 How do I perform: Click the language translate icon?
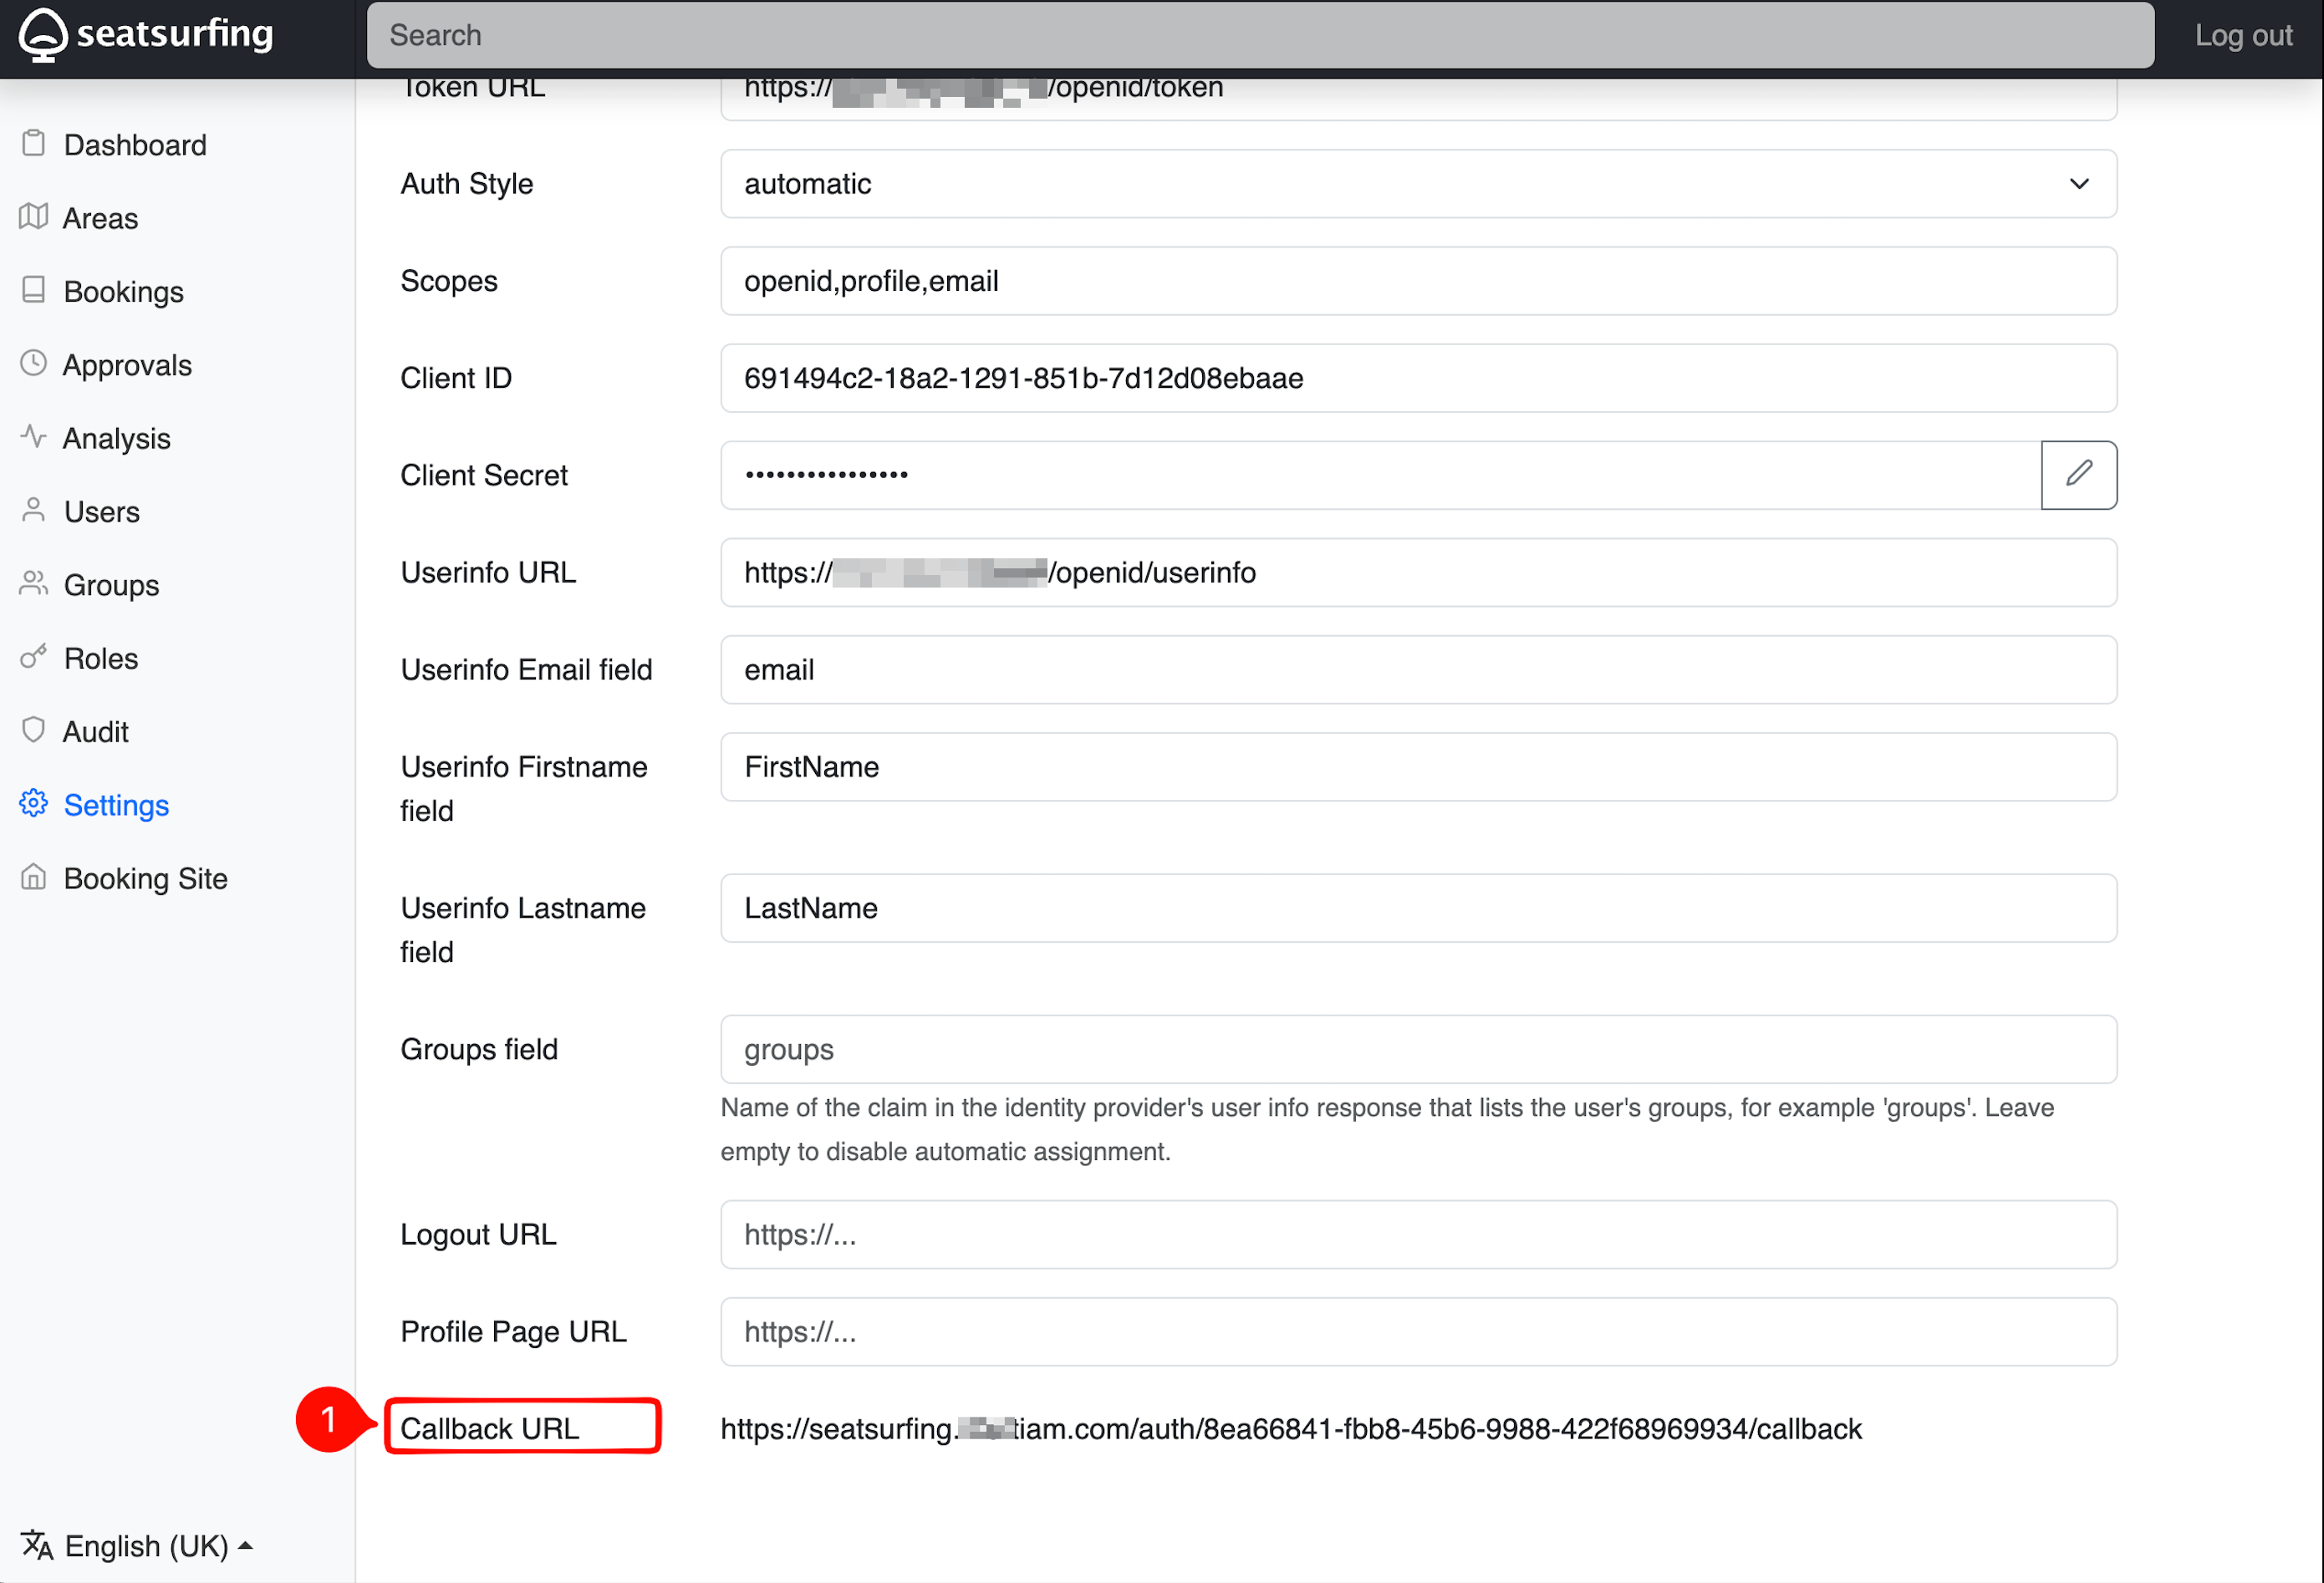[37, 1545]
